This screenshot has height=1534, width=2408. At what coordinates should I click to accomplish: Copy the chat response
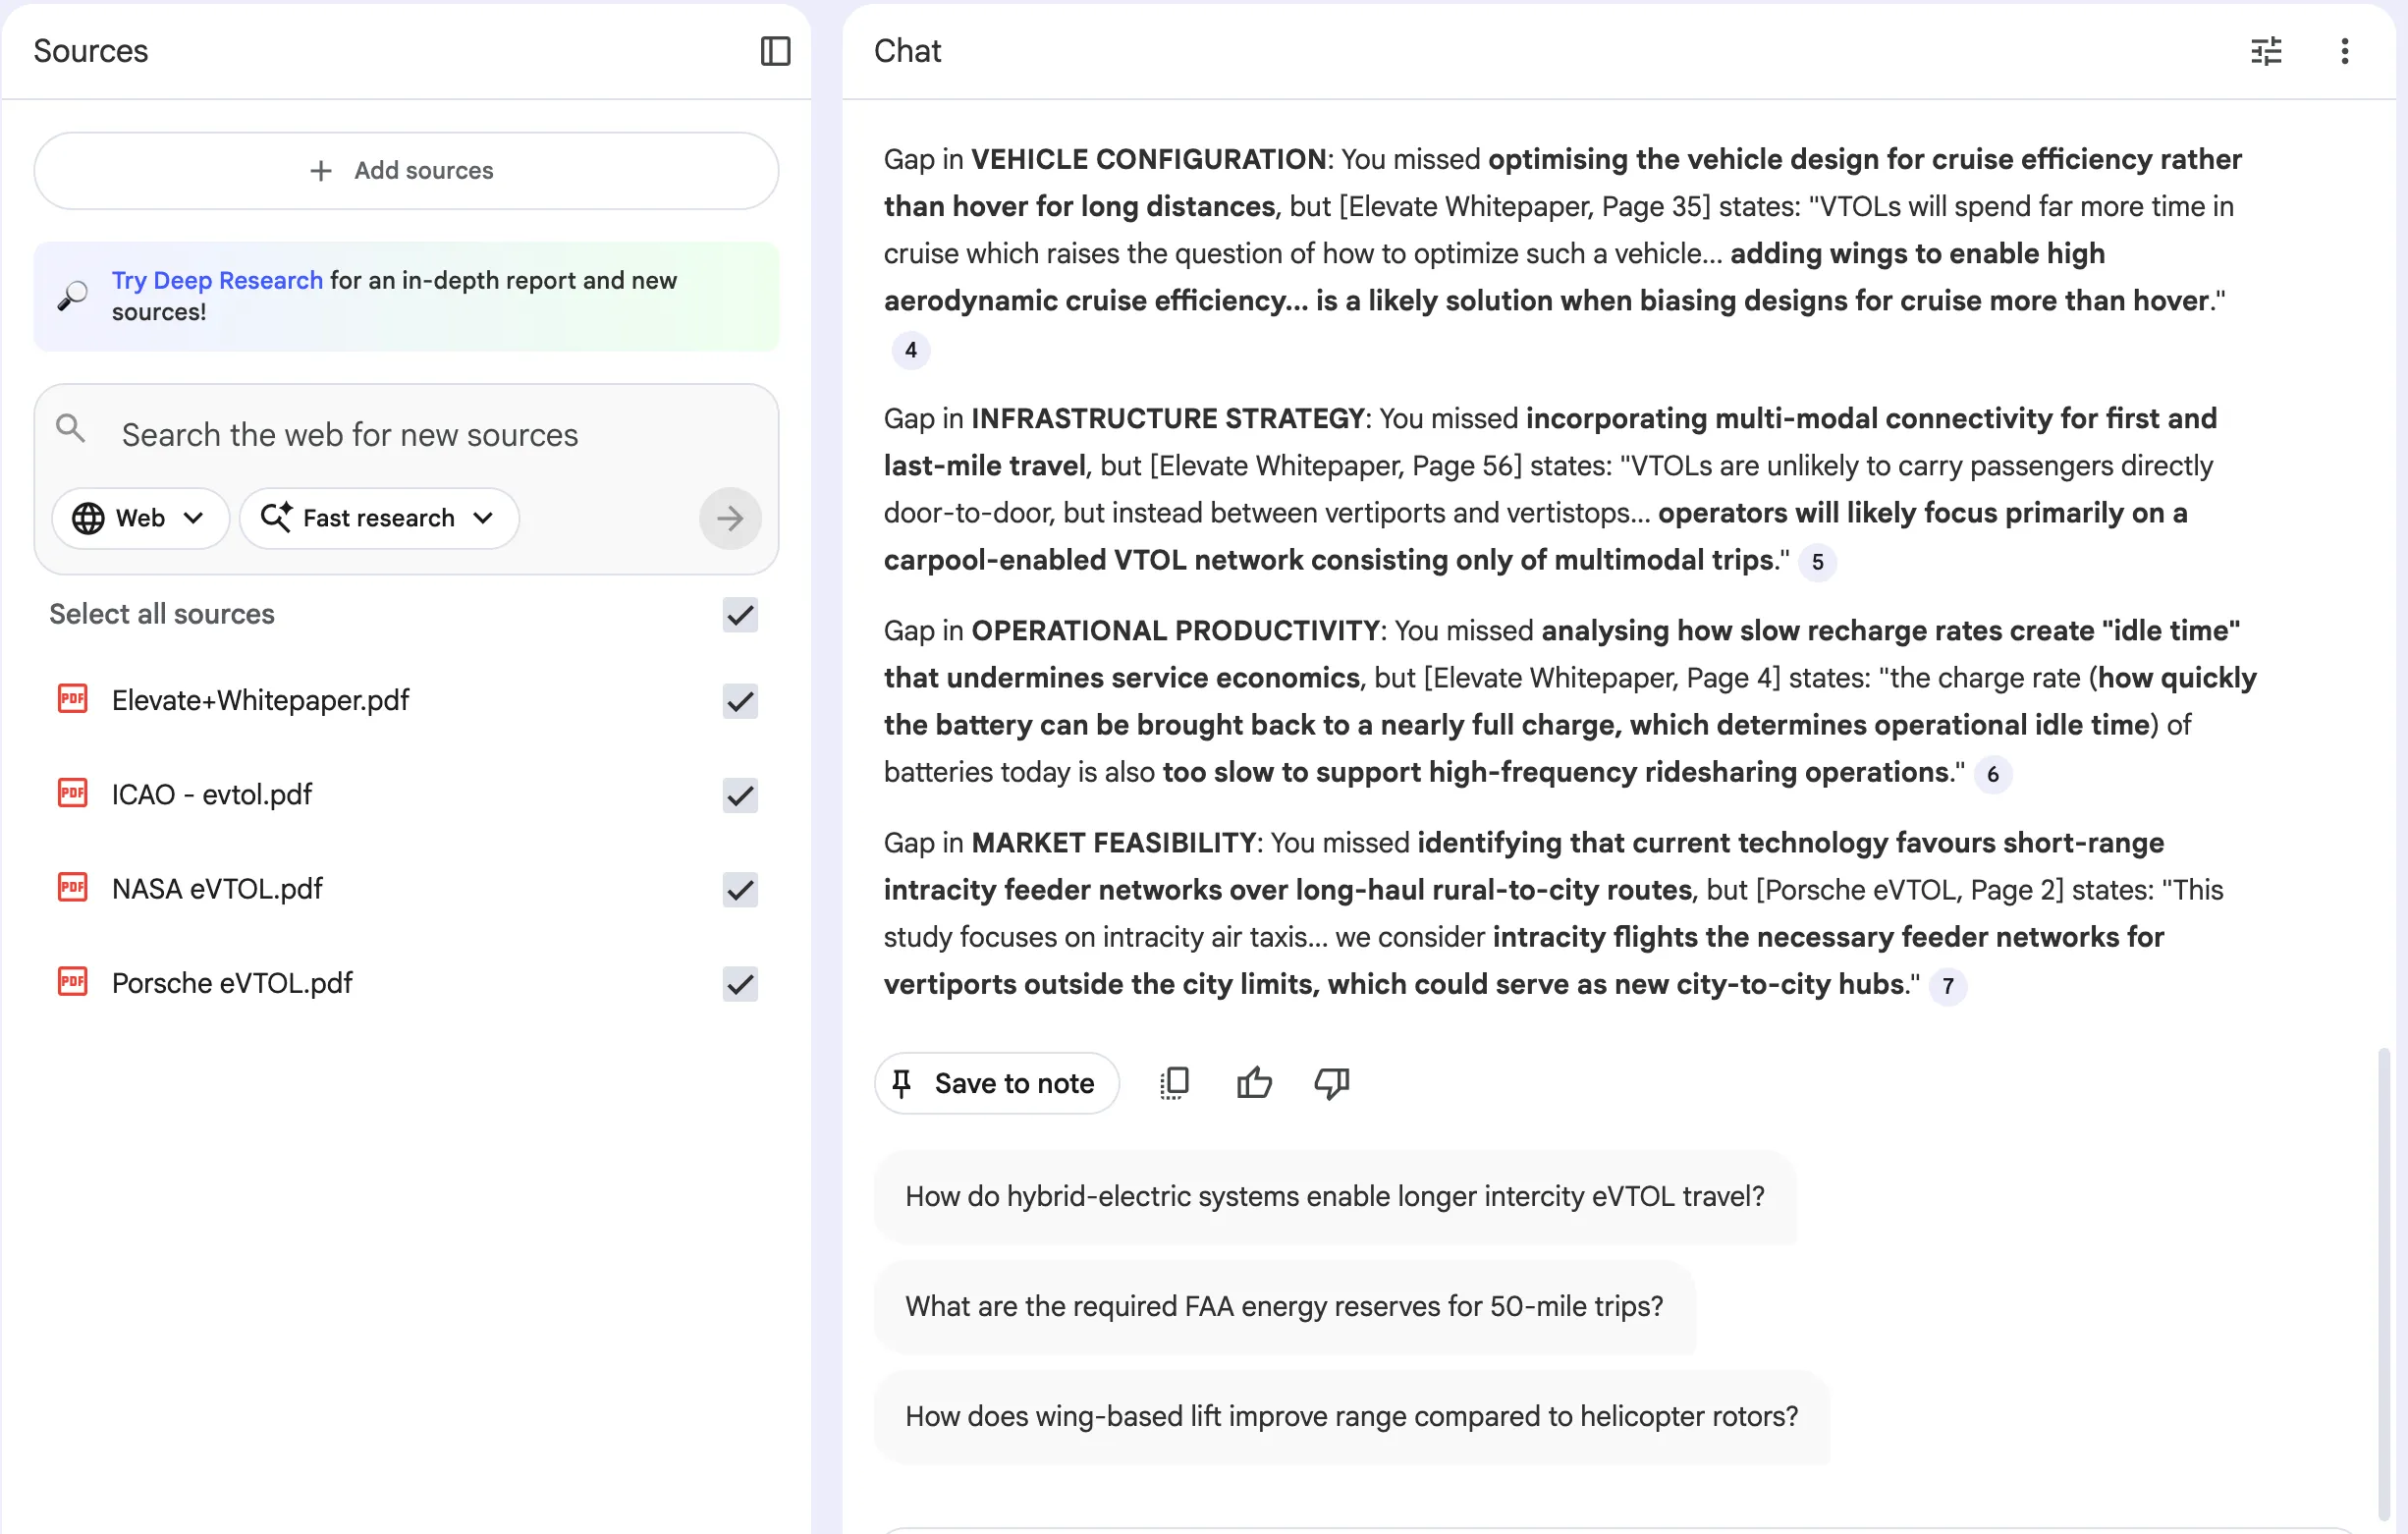pos(1174,1083)
